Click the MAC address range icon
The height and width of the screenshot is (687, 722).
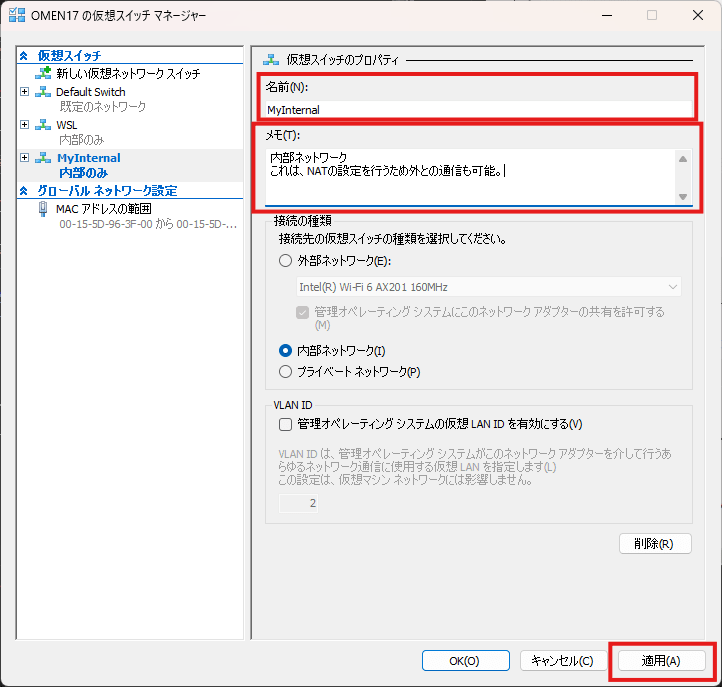click(x=43, y=209)
